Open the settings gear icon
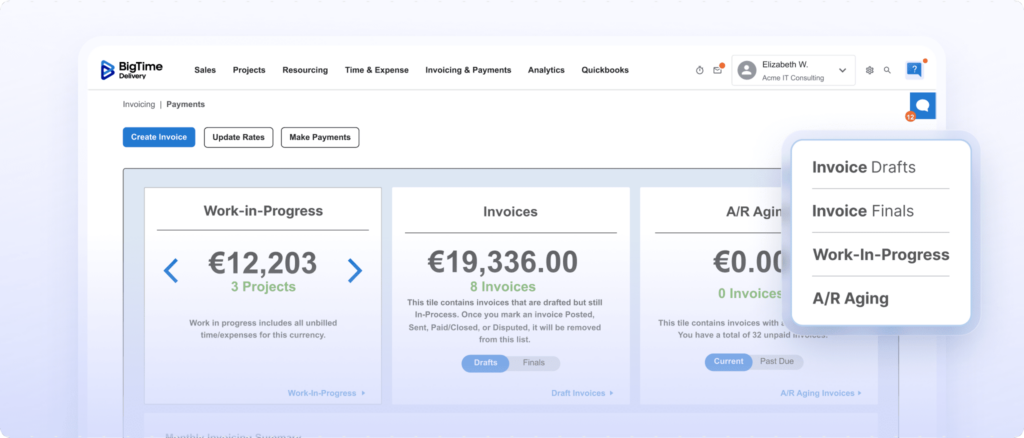 (x=869, y=70)
